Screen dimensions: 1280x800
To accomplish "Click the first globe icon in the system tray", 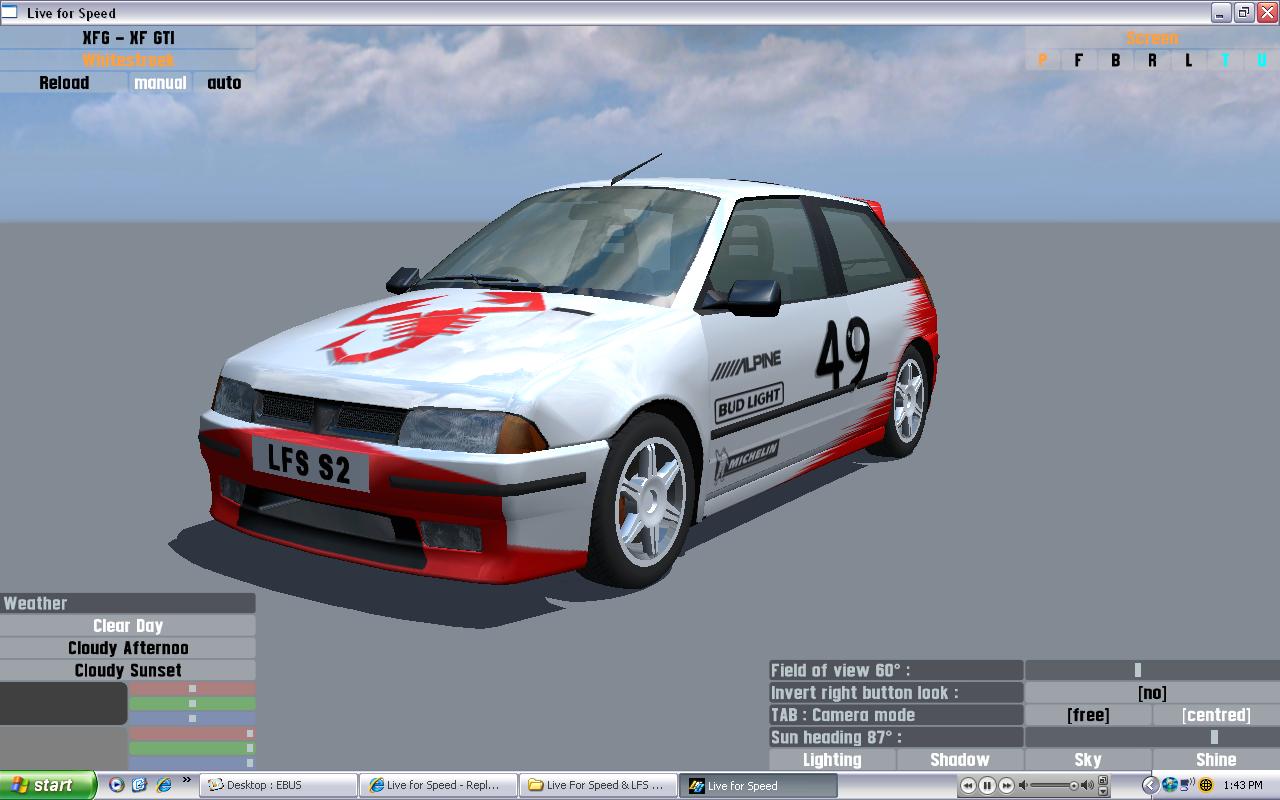I will coord(1169,786).
